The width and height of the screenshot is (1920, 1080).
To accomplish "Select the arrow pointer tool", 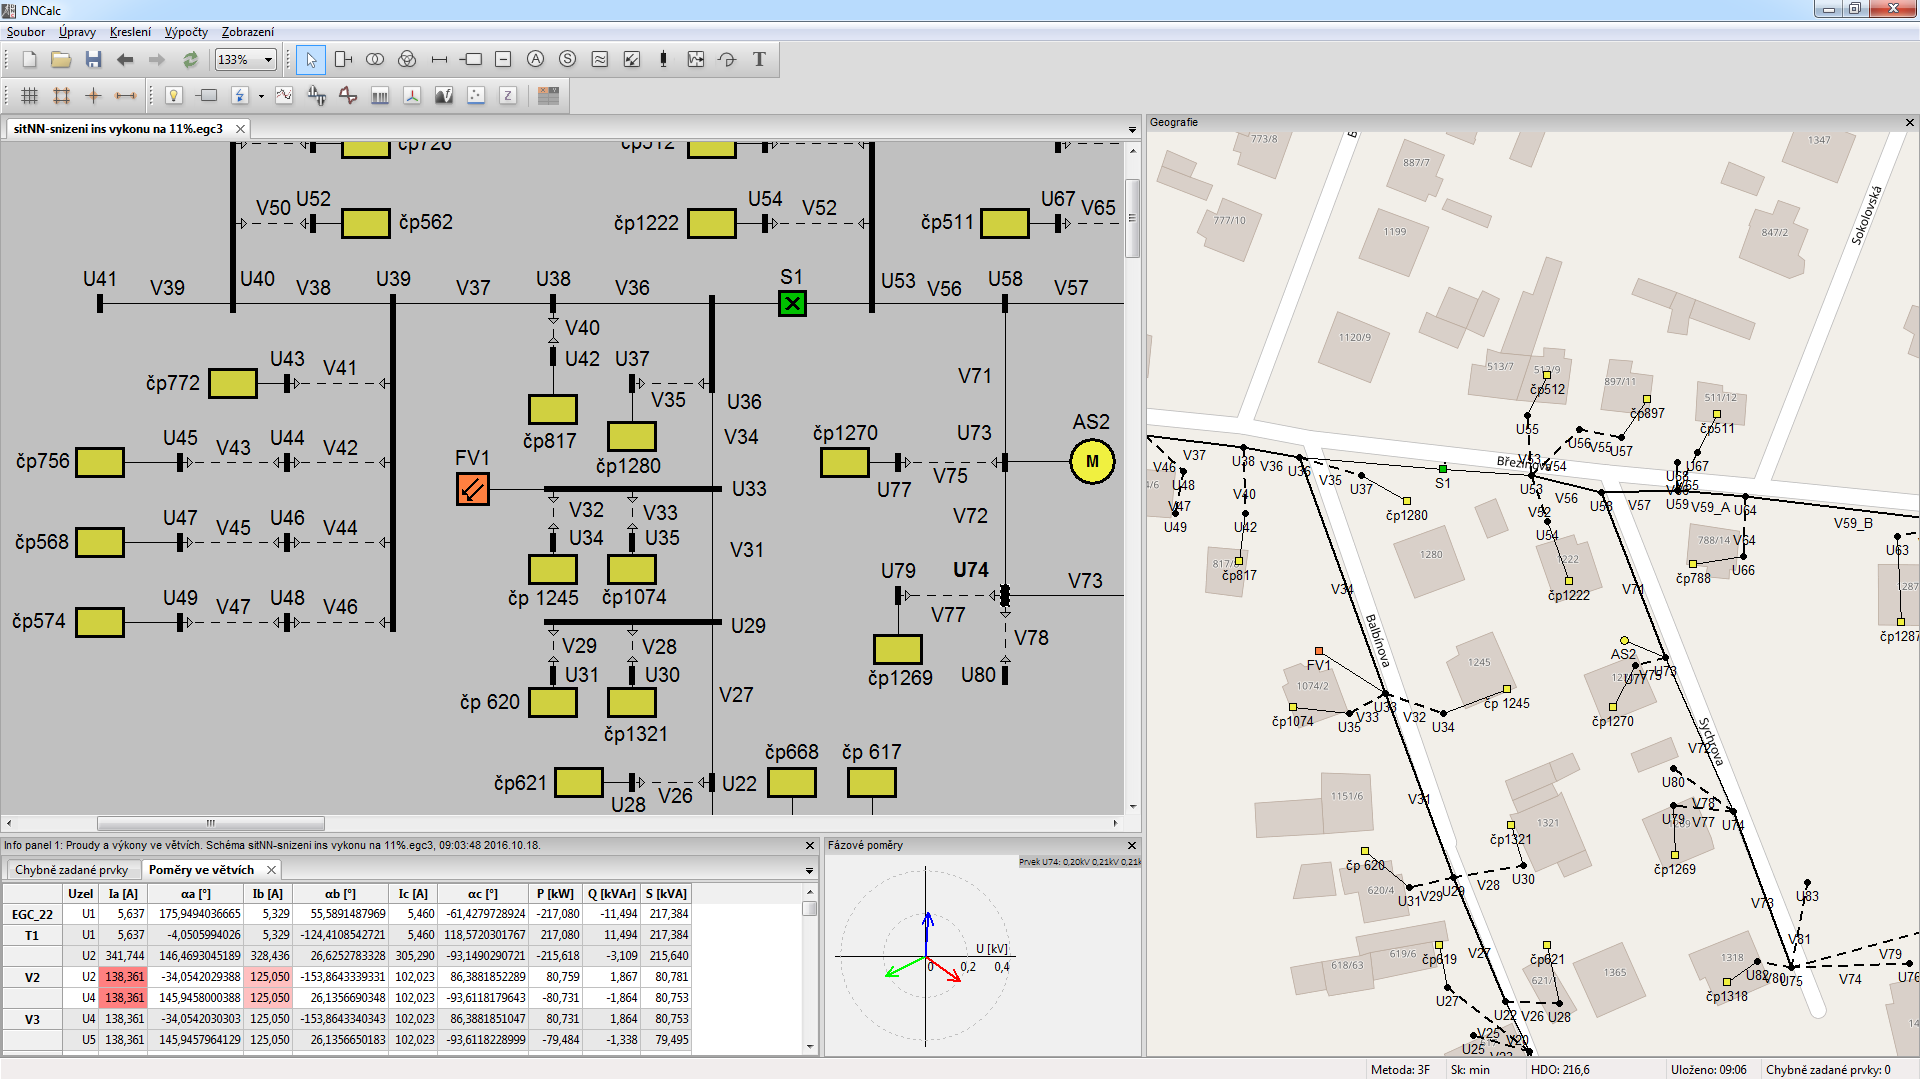I will (311, 60).
